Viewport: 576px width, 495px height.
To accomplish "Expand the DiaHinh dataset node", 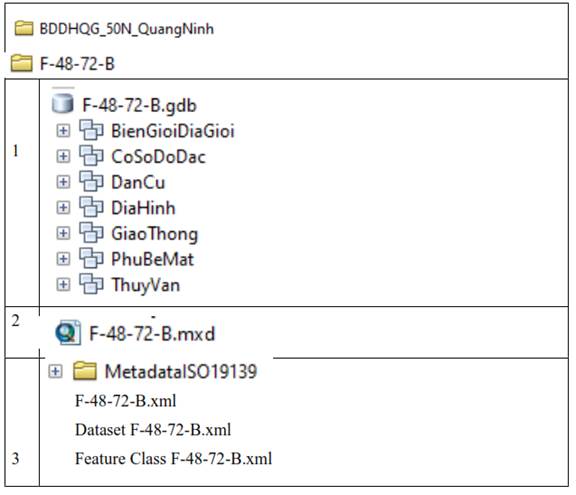I will [63, 208].
